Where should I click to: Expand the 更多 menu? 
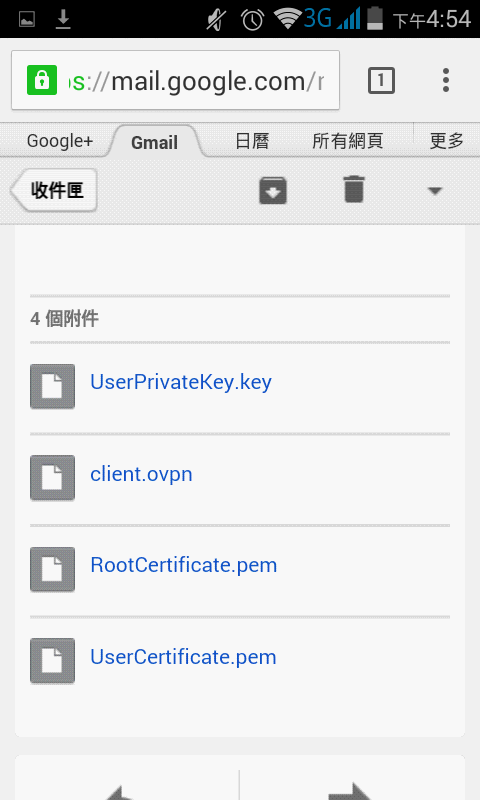(446, 141)
